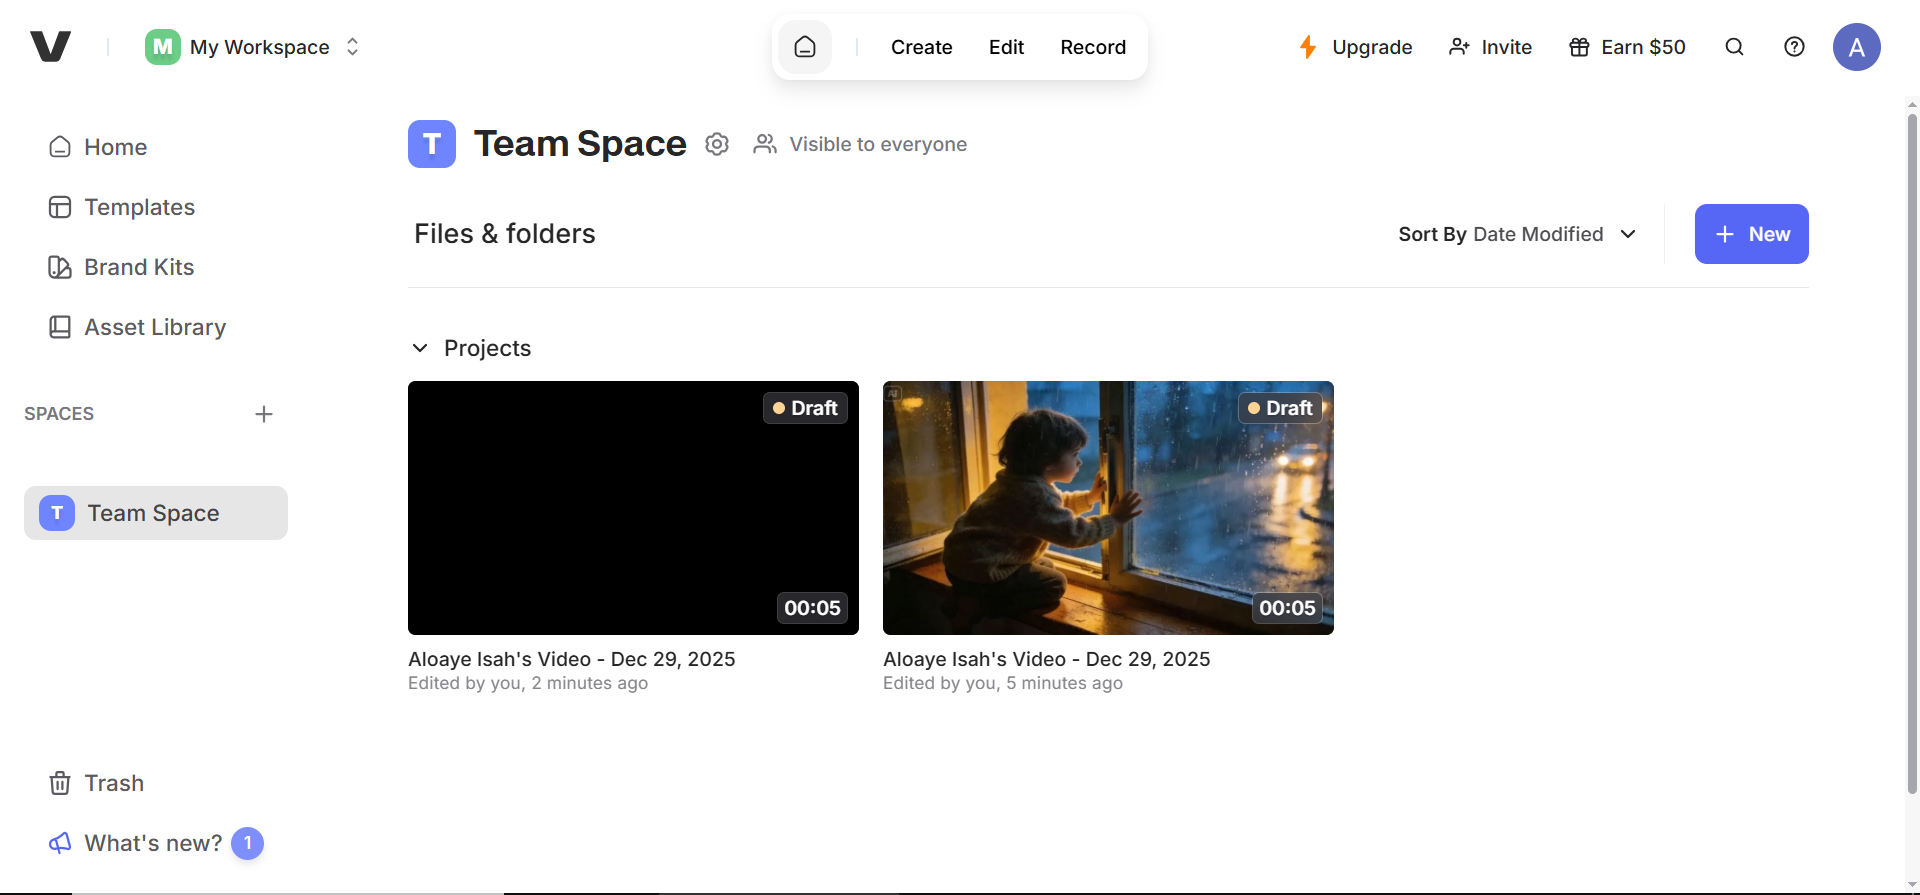
Task: Click the Draft badge on the black thumbnail
Action: coord(805,408)
